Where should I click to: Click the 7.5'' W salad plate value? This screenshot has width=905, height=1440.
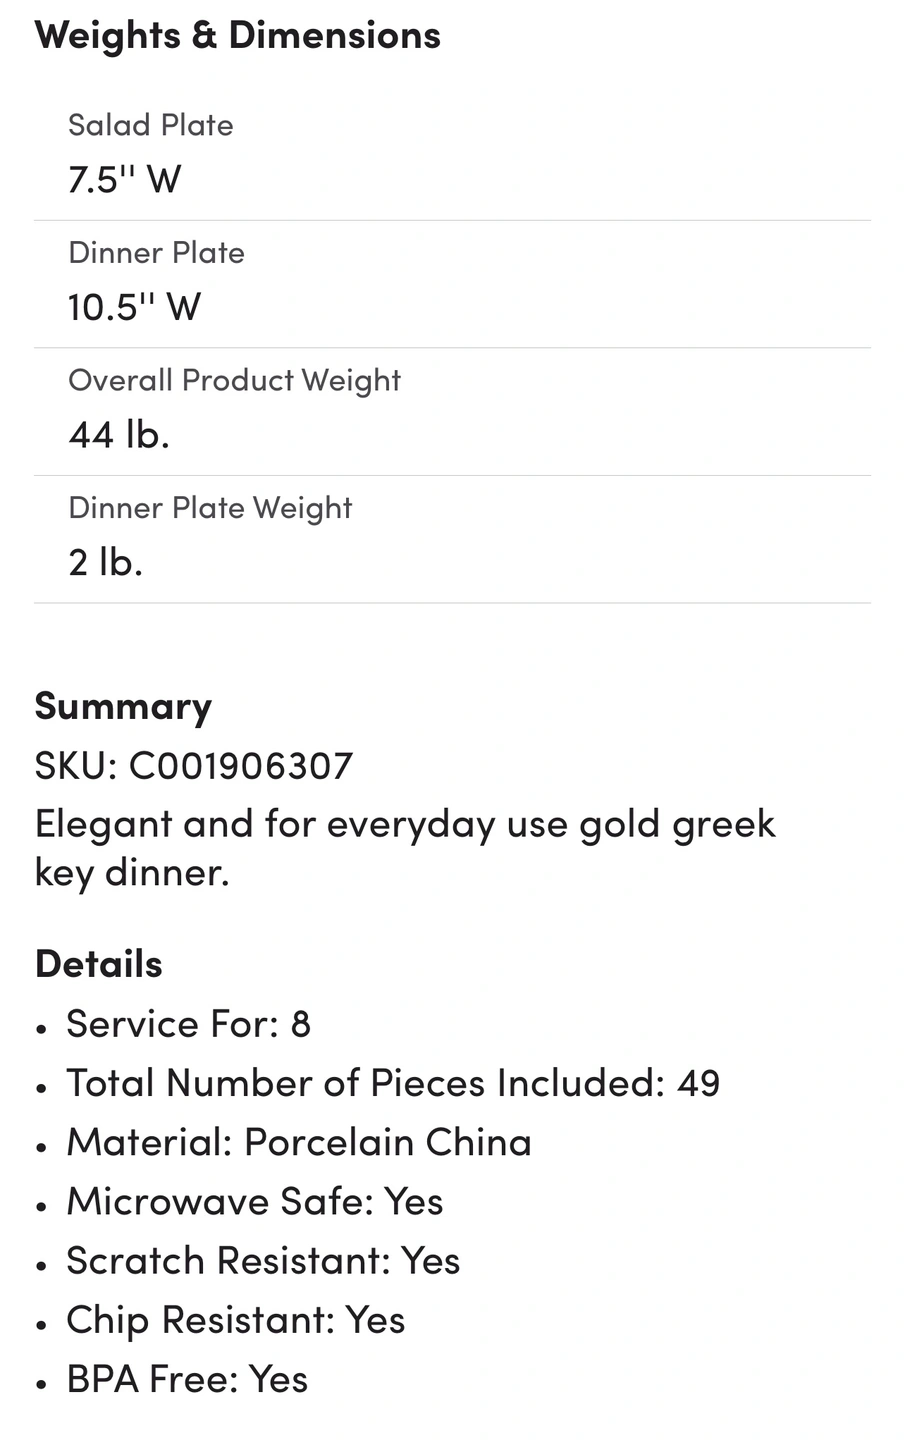(124, 180)
